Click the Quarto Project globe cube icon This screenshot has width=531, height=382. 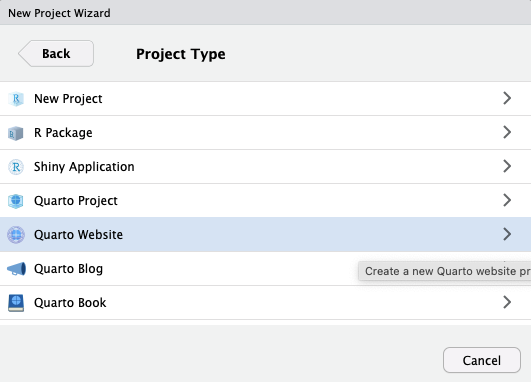coord(16,201)
